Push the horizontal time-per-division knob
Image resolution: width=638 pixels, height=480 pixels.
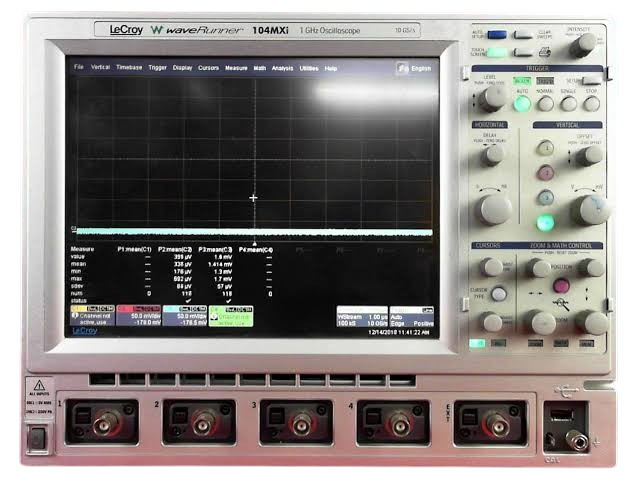tap(494, 209)
